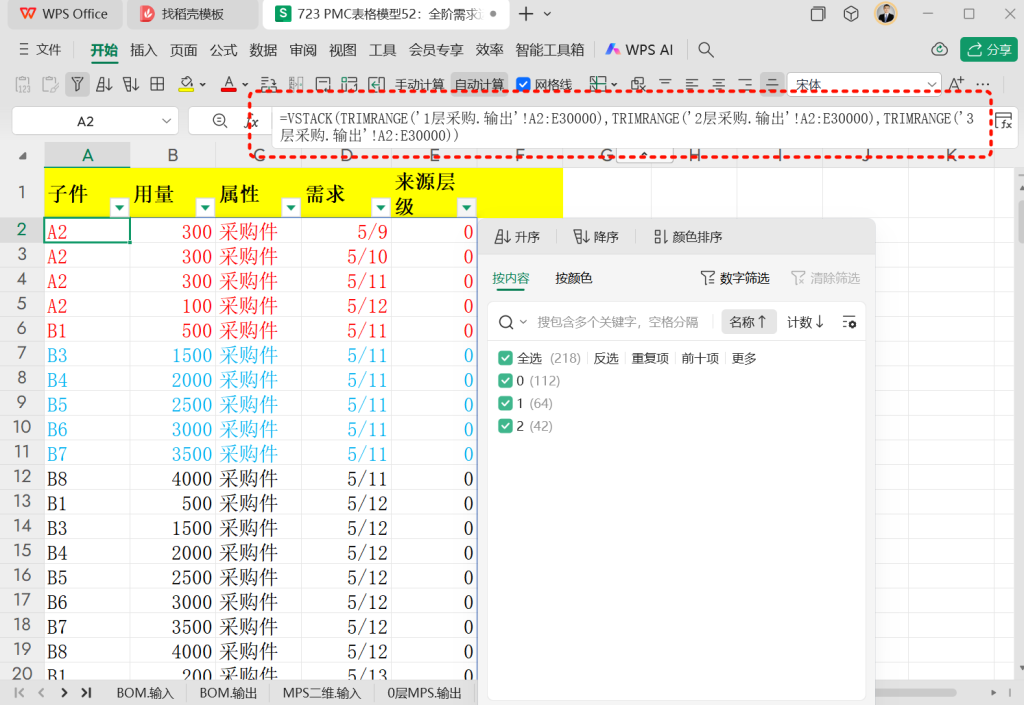The width and height of the screenshot is (1024, 705).
Task: Jump to last sheet navigation arrow
Action: coord(86,693)
